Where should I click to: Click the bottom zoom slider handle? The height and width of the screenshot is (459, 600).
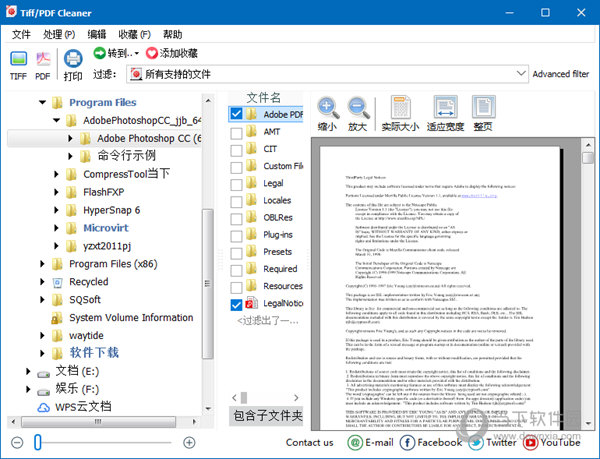click(38, 443)
